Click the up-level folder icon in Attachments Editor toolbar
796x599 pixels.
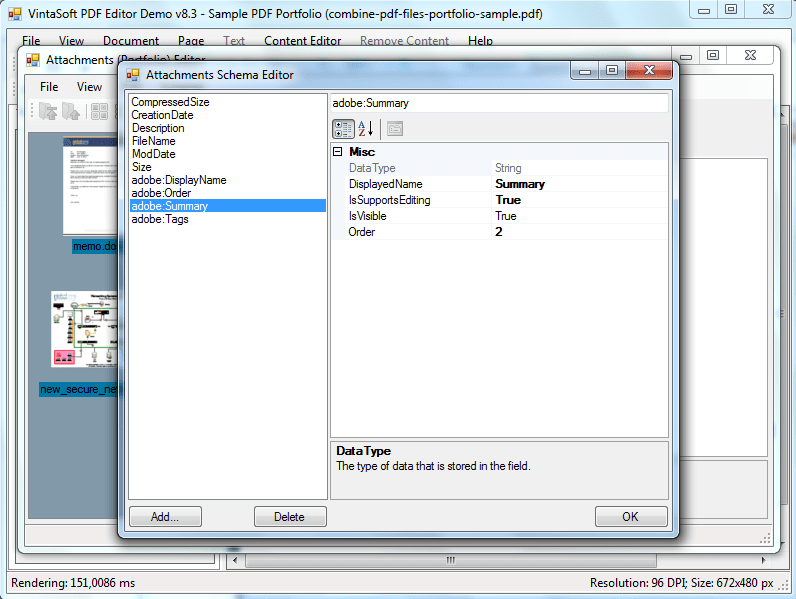point(48,111)
